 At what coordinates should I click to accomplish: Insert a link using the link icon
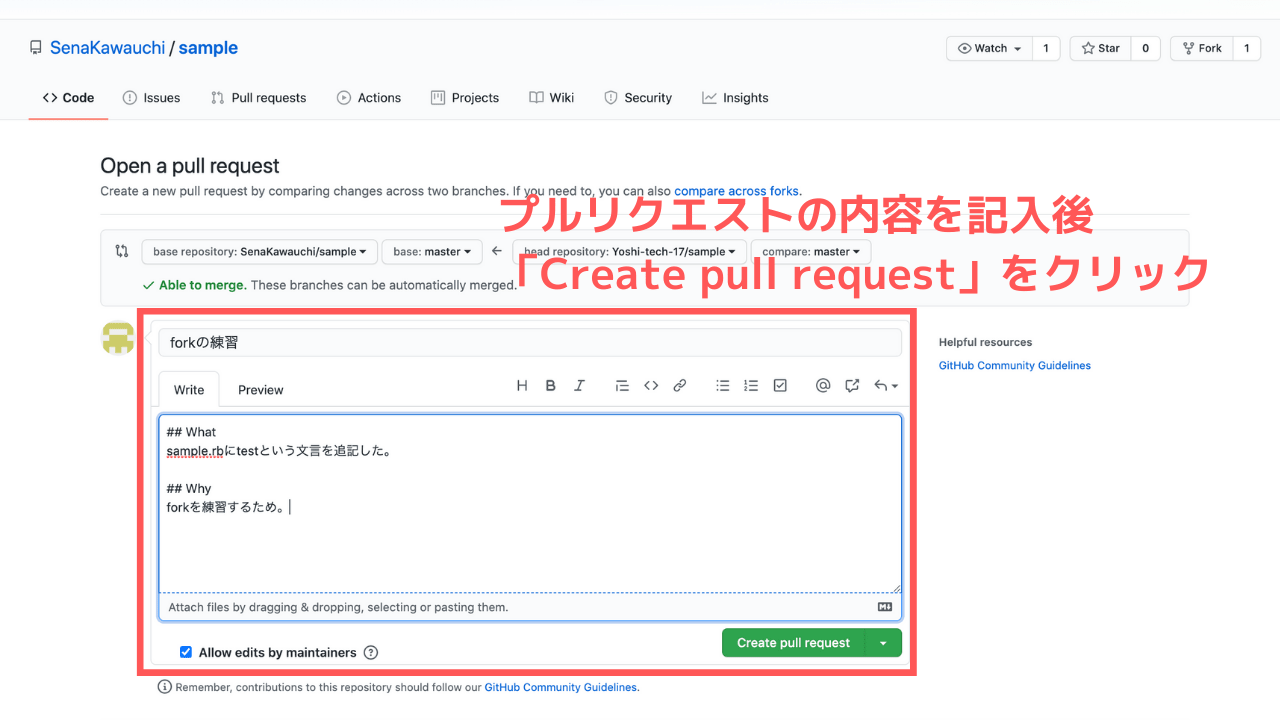679,385
